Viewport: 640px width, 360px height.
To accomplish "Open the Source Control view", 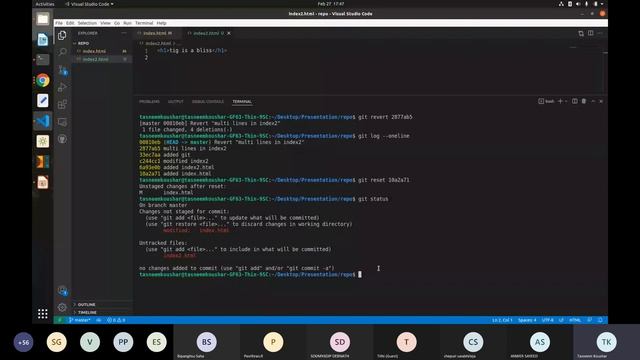I will click(x=62, y=70).
